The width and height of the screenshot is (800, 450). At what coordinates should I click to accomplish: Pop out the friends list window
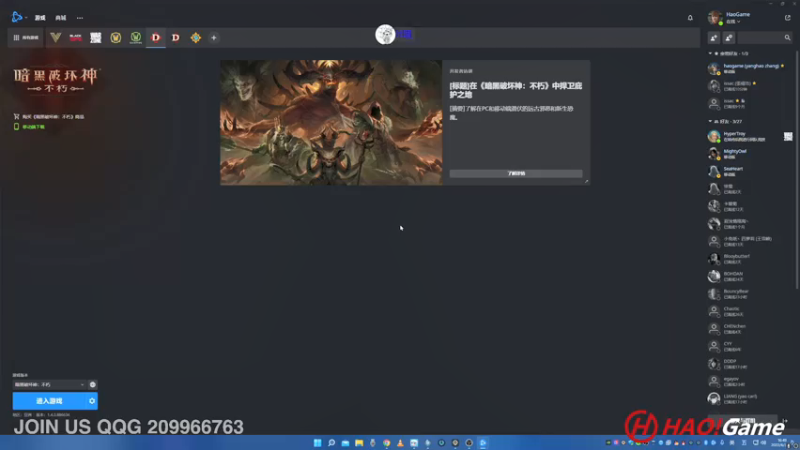point(787,18)
